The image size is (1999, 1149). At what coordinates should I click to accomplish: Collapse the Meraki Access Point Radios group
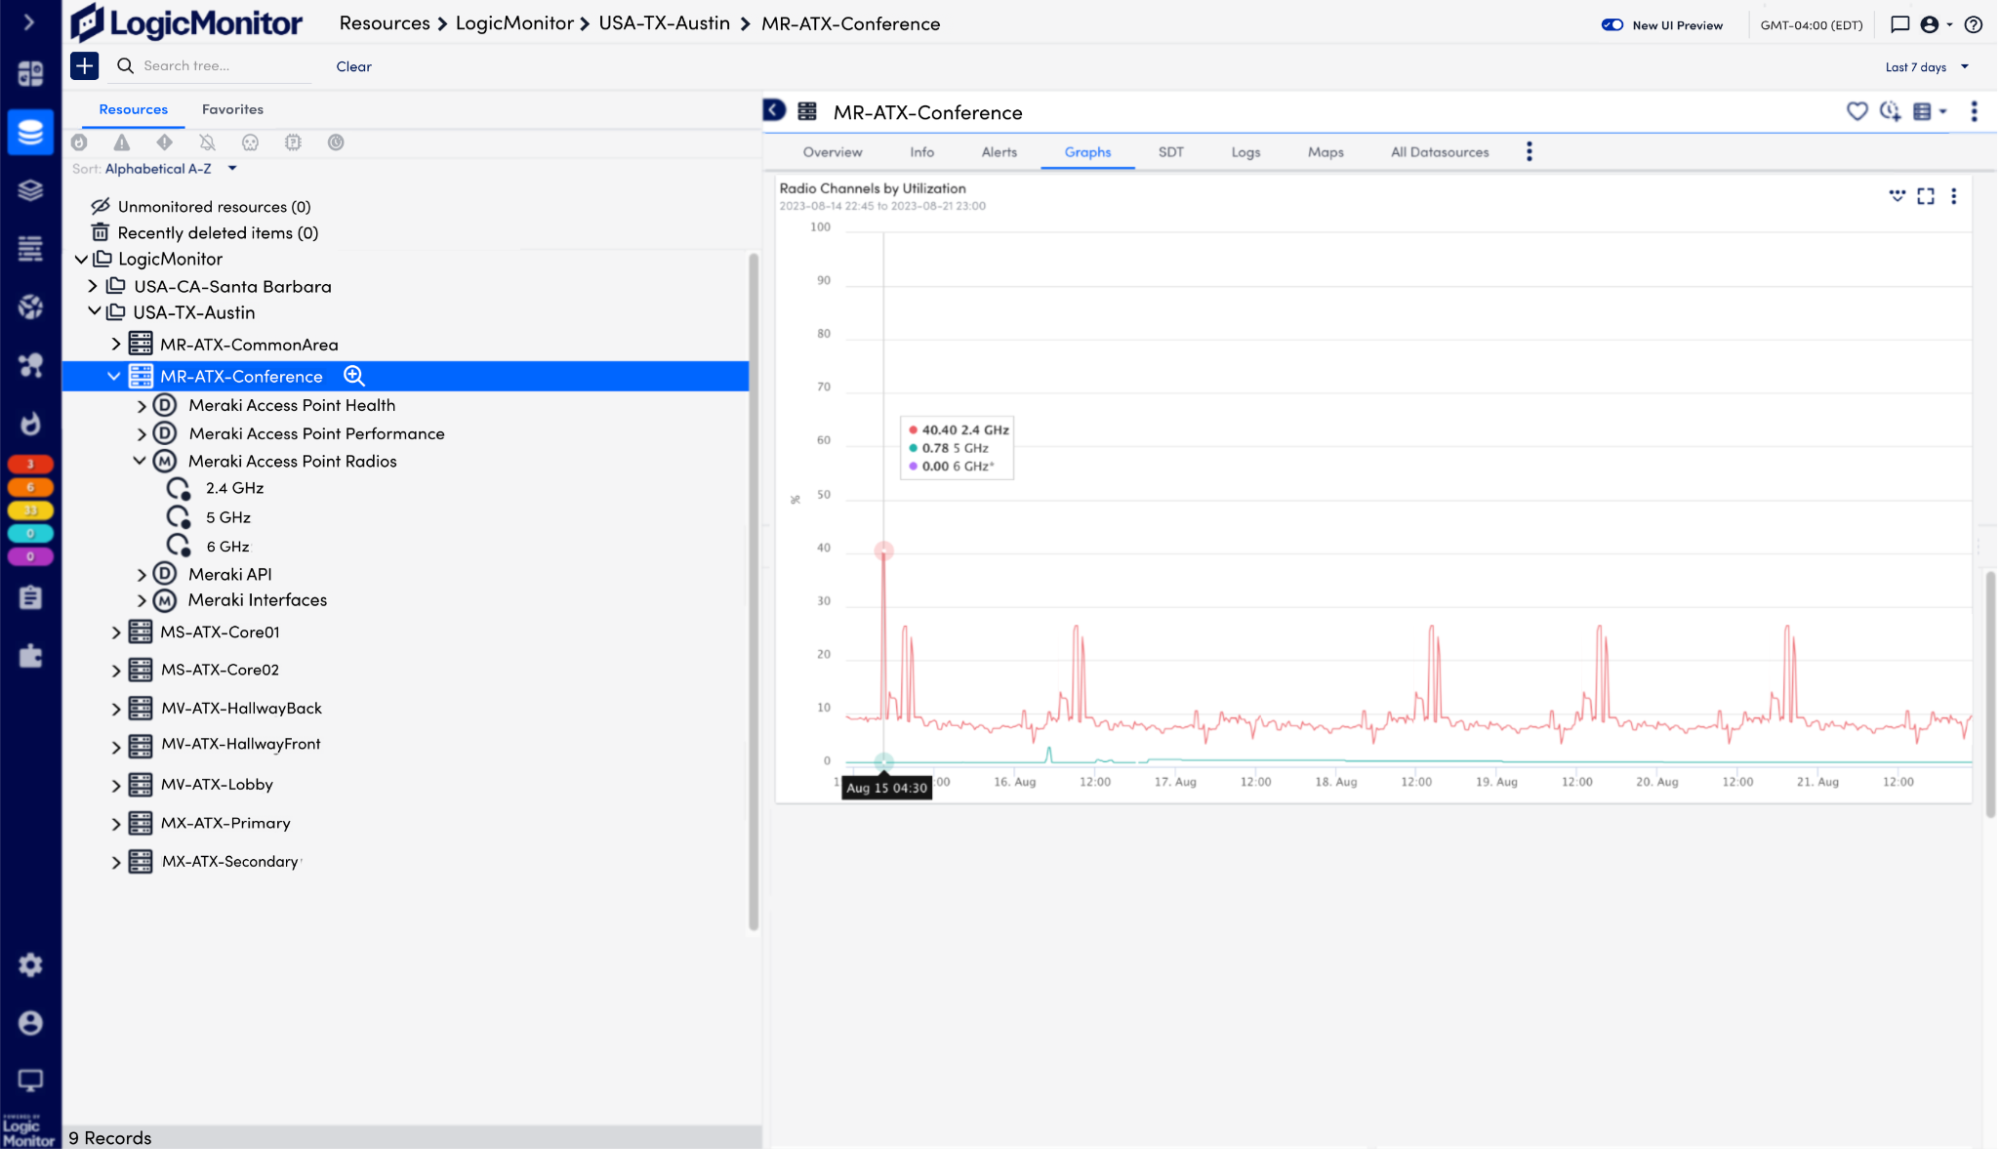click(140, 461)
